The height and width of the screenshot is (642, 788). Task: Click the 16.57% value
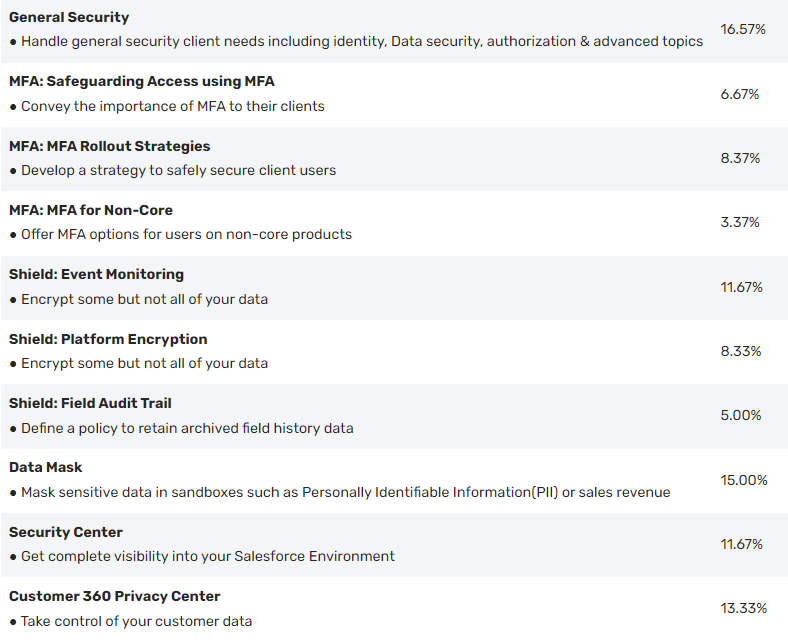[743, 29]
